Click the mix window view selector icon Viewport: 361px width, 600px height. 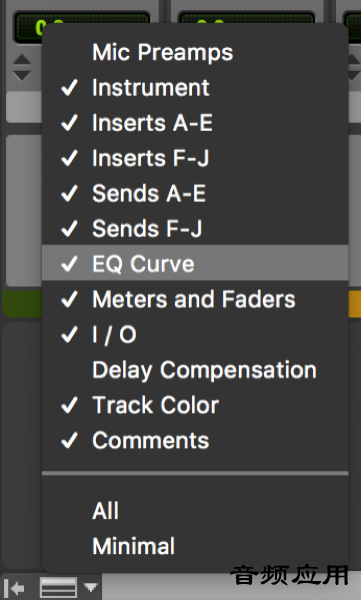(58, 587)
